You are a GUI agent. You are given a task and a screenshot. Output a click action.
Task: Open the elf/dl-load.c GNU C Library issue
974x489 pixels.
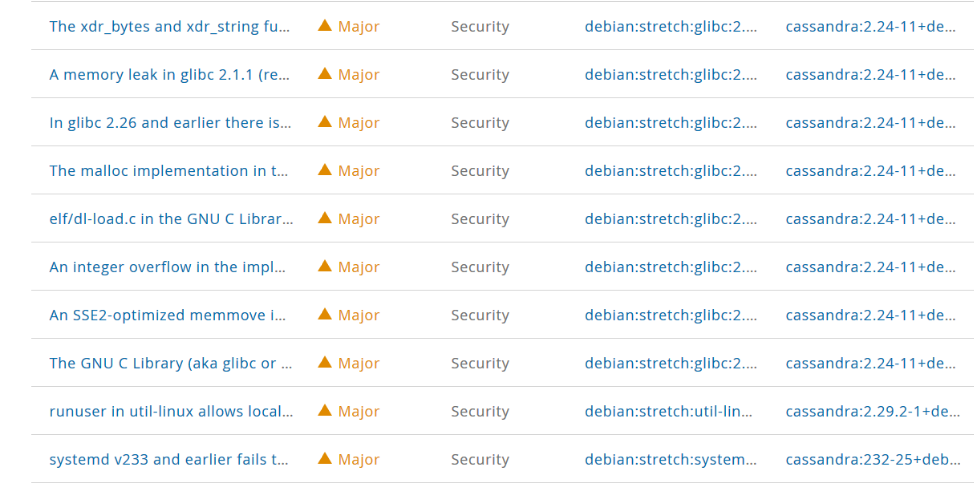click(171, 219)
